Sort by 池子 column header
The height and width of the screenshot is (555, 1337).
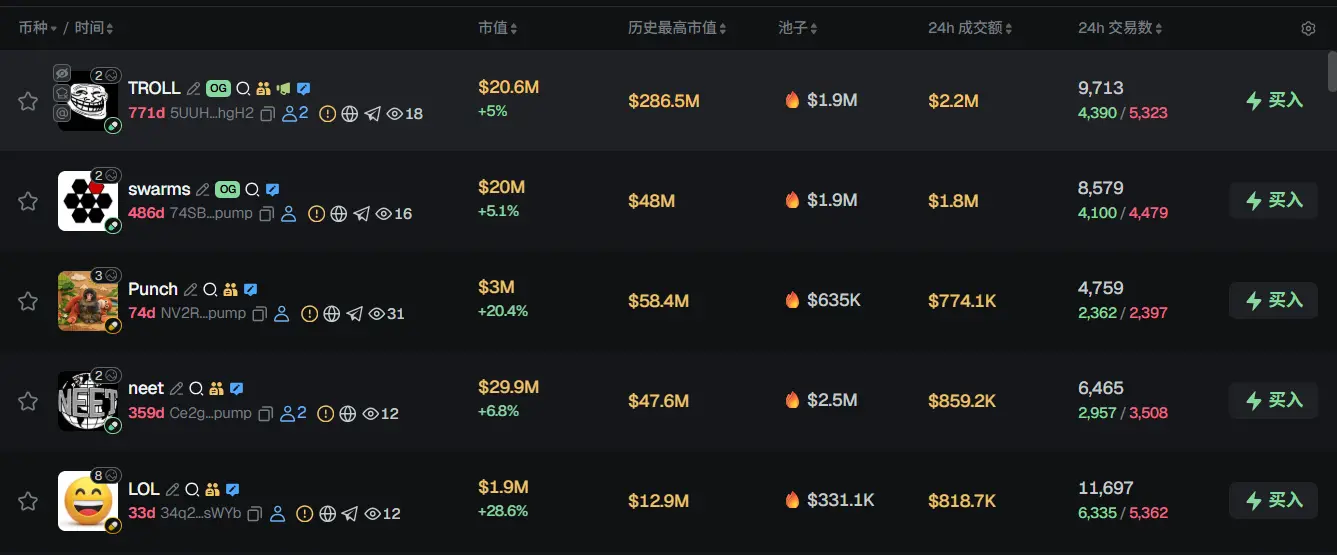[798, 28]
